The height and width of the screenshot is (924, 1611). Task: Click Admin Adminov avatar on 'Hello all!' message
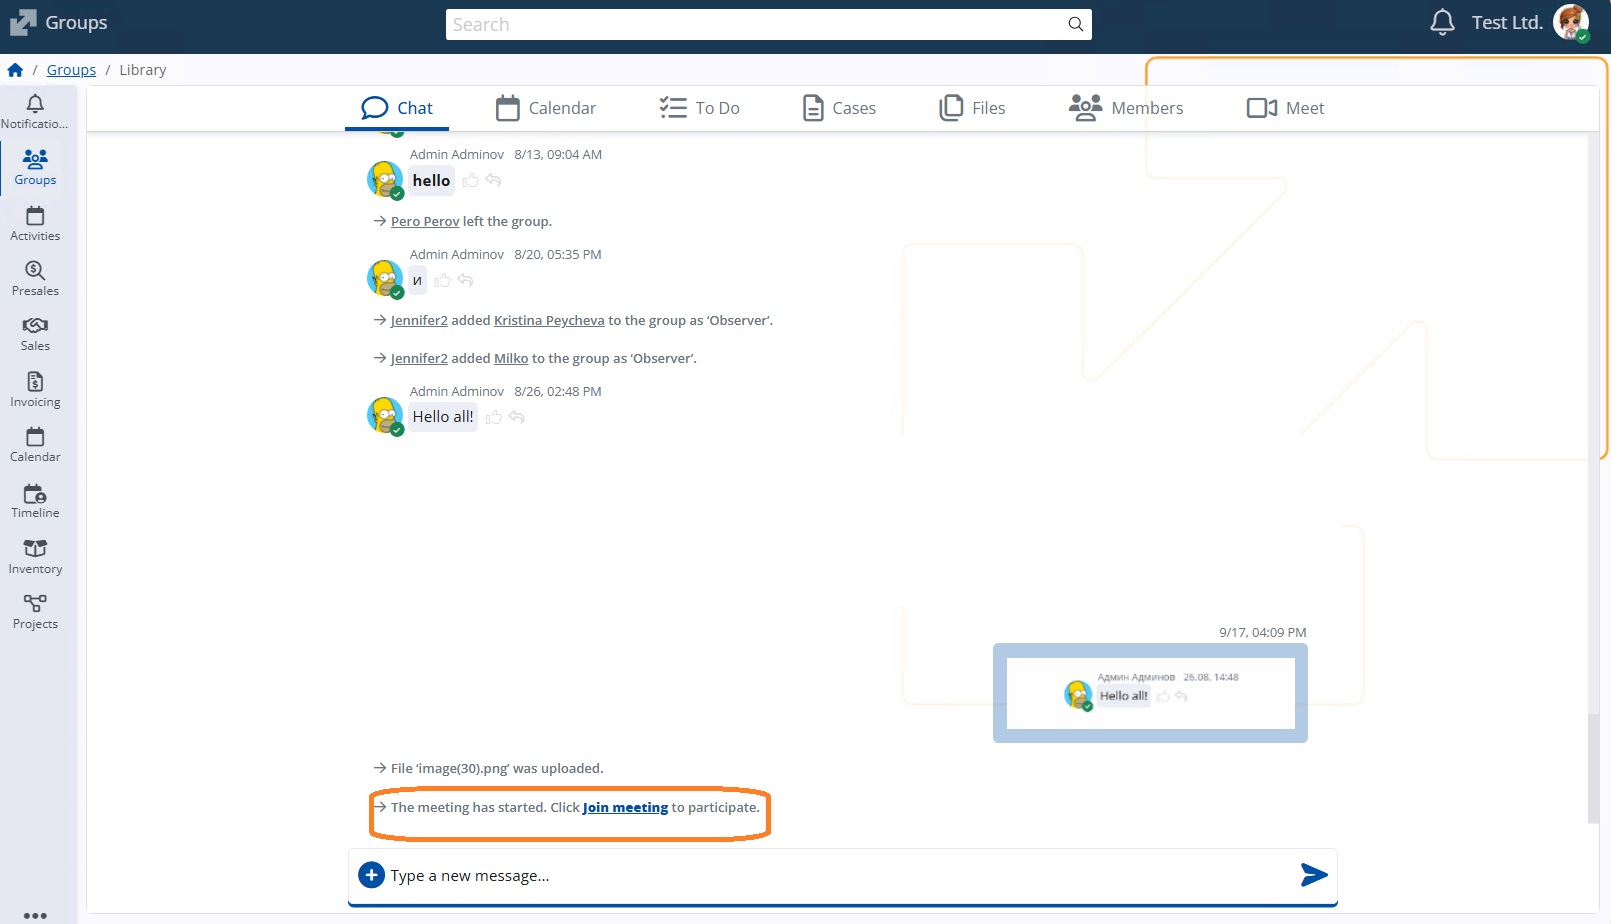(x=385, y=416)
